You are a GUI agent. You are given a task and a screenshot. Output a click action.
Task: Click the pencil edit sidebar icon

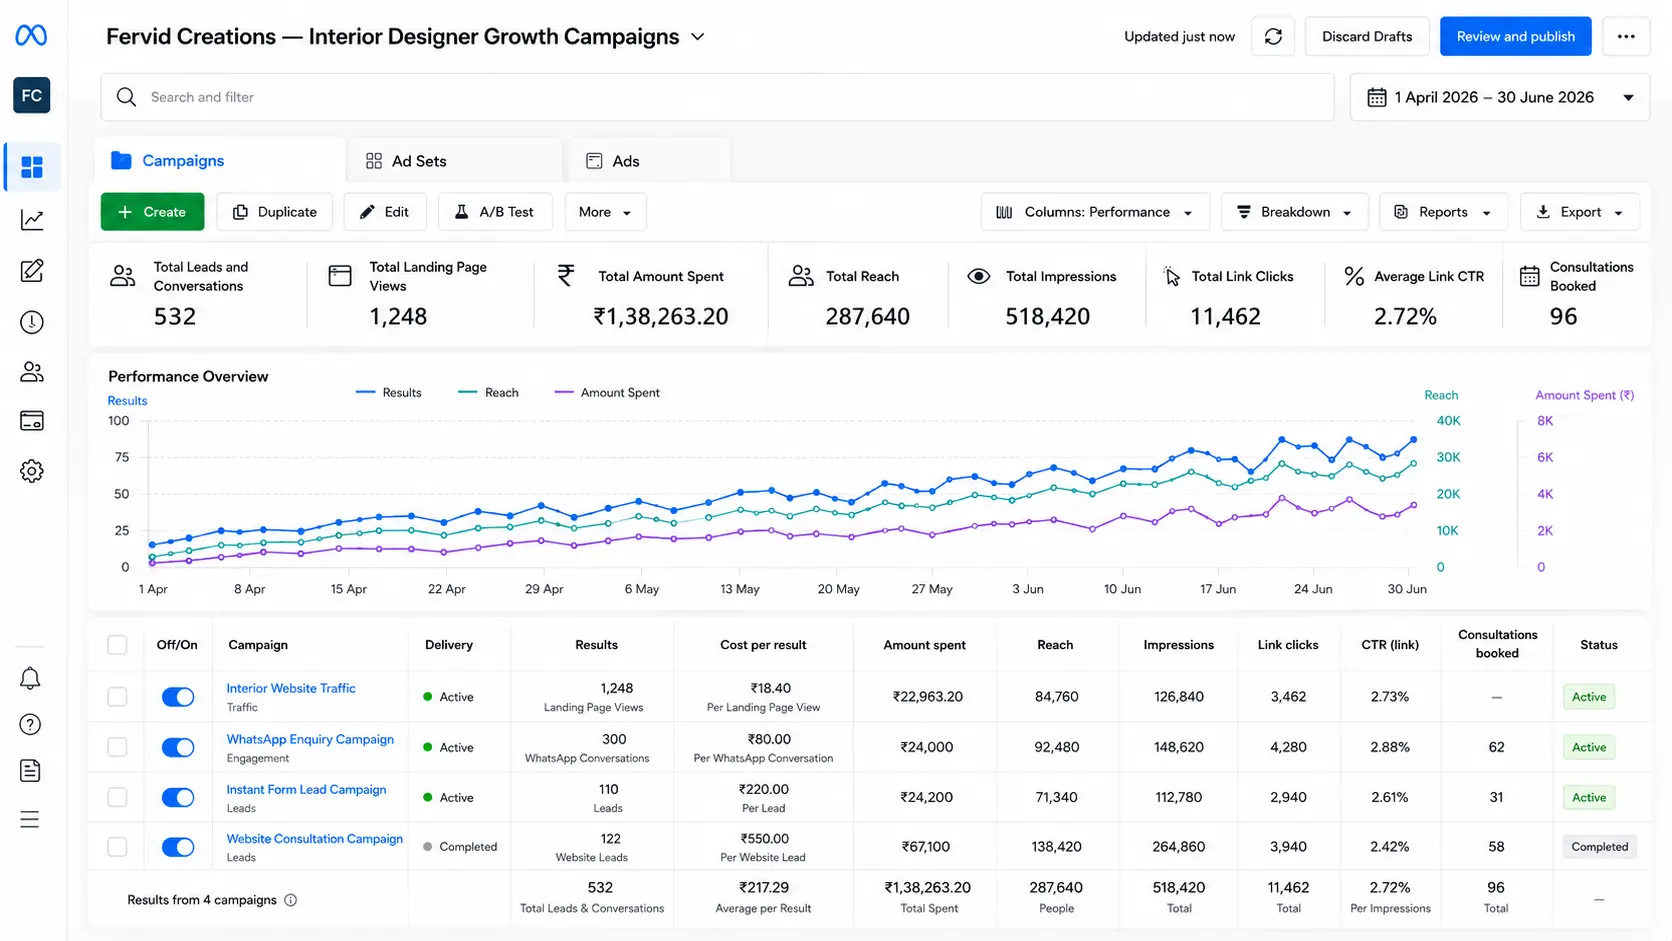pyautogui.click(x=32, y=270)
